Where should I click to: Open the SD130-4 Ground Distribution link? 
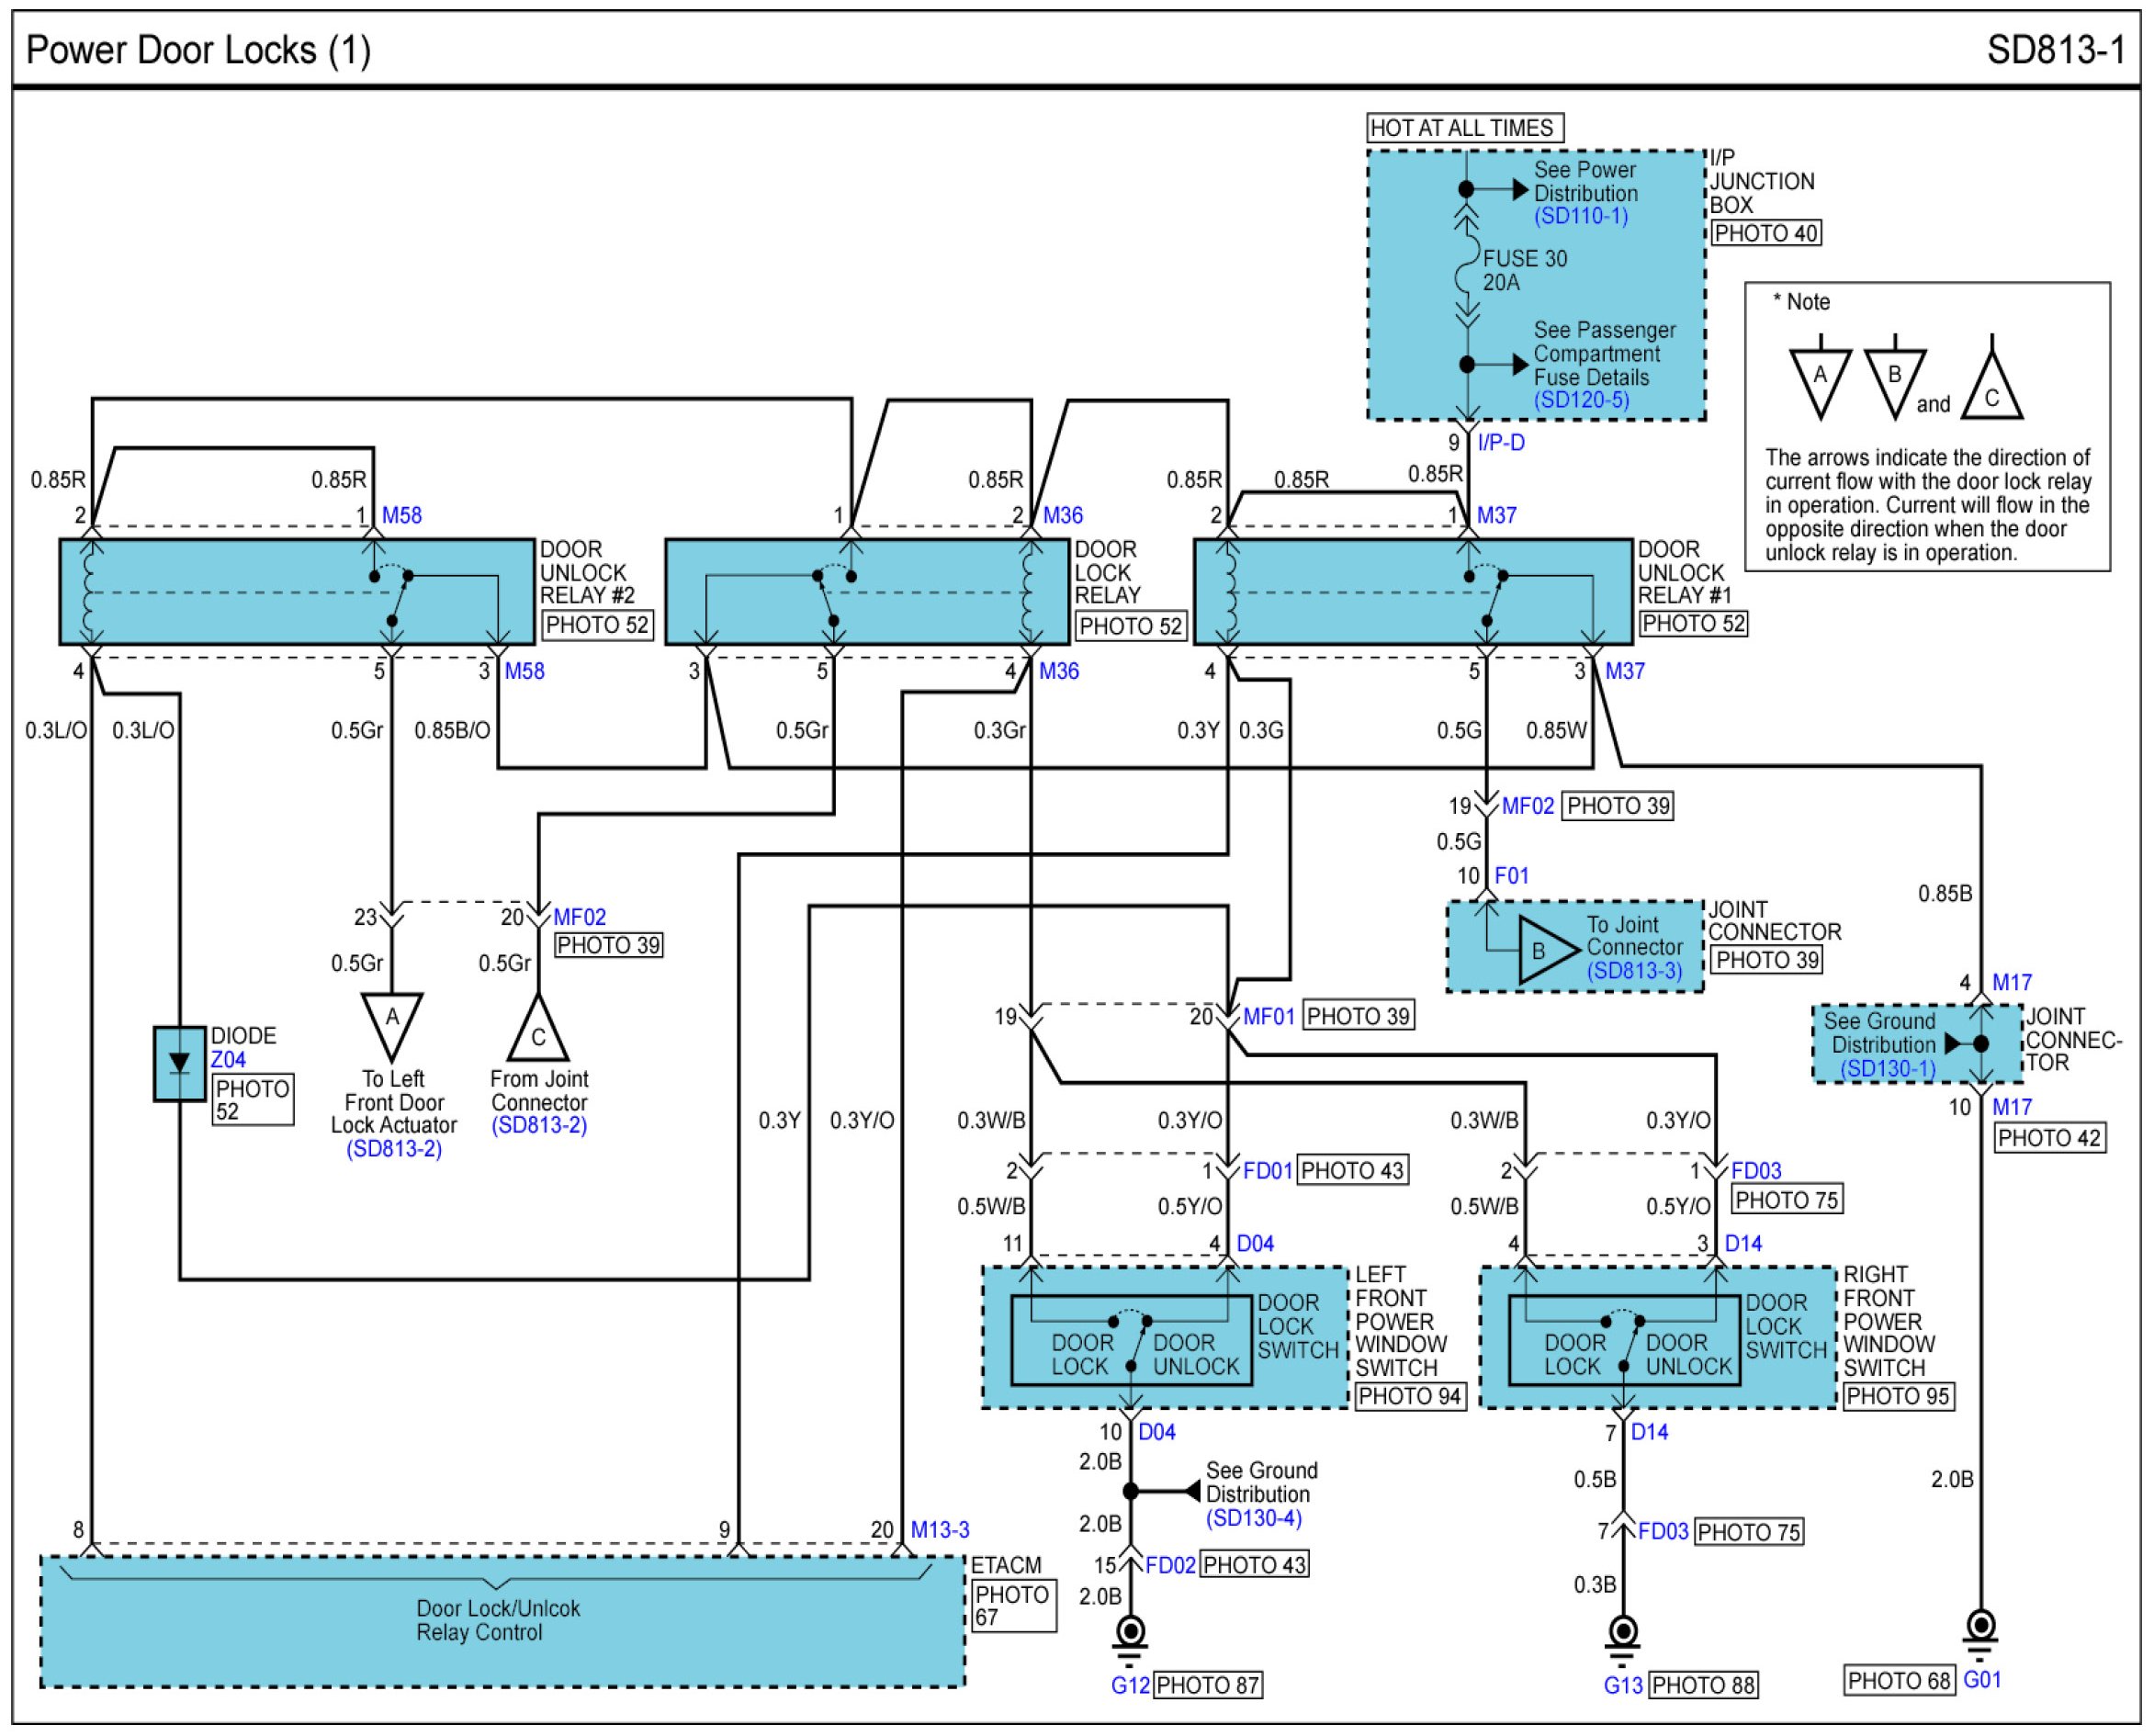(1253, 1518)
